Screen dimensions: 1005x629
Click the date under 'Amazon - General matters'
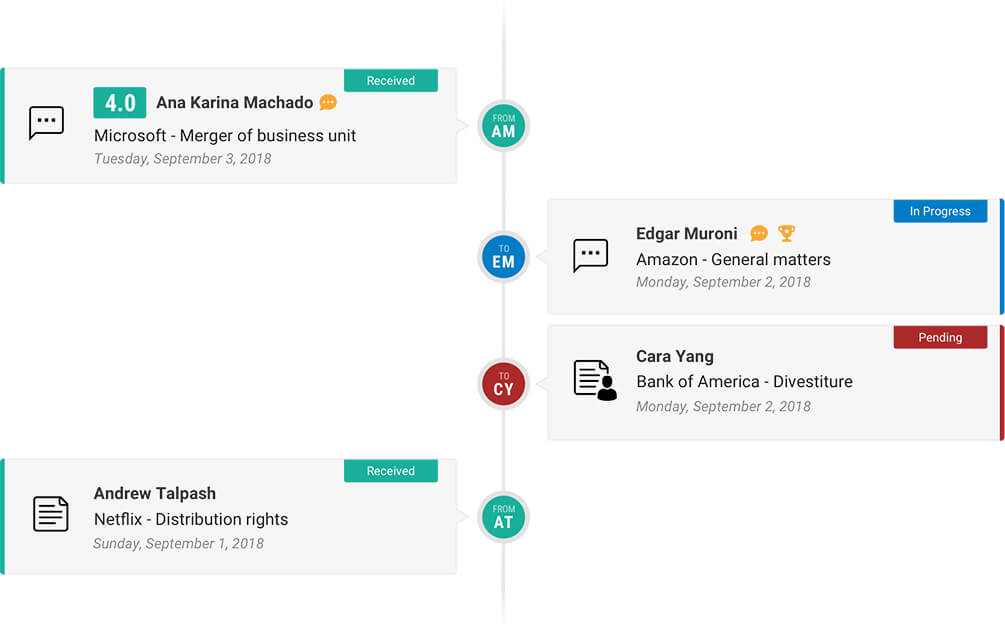point(723,282)
